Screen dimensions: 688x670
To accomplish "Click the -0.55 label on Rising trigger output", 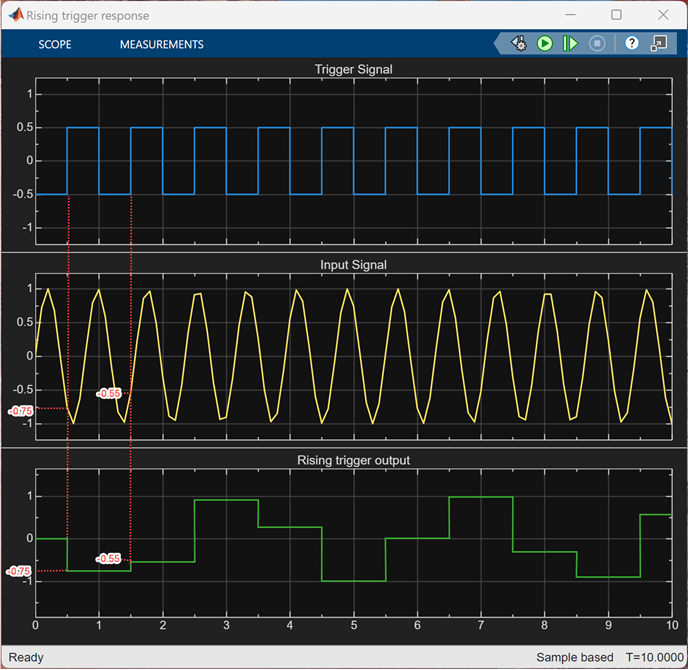I will coord(108,558).
